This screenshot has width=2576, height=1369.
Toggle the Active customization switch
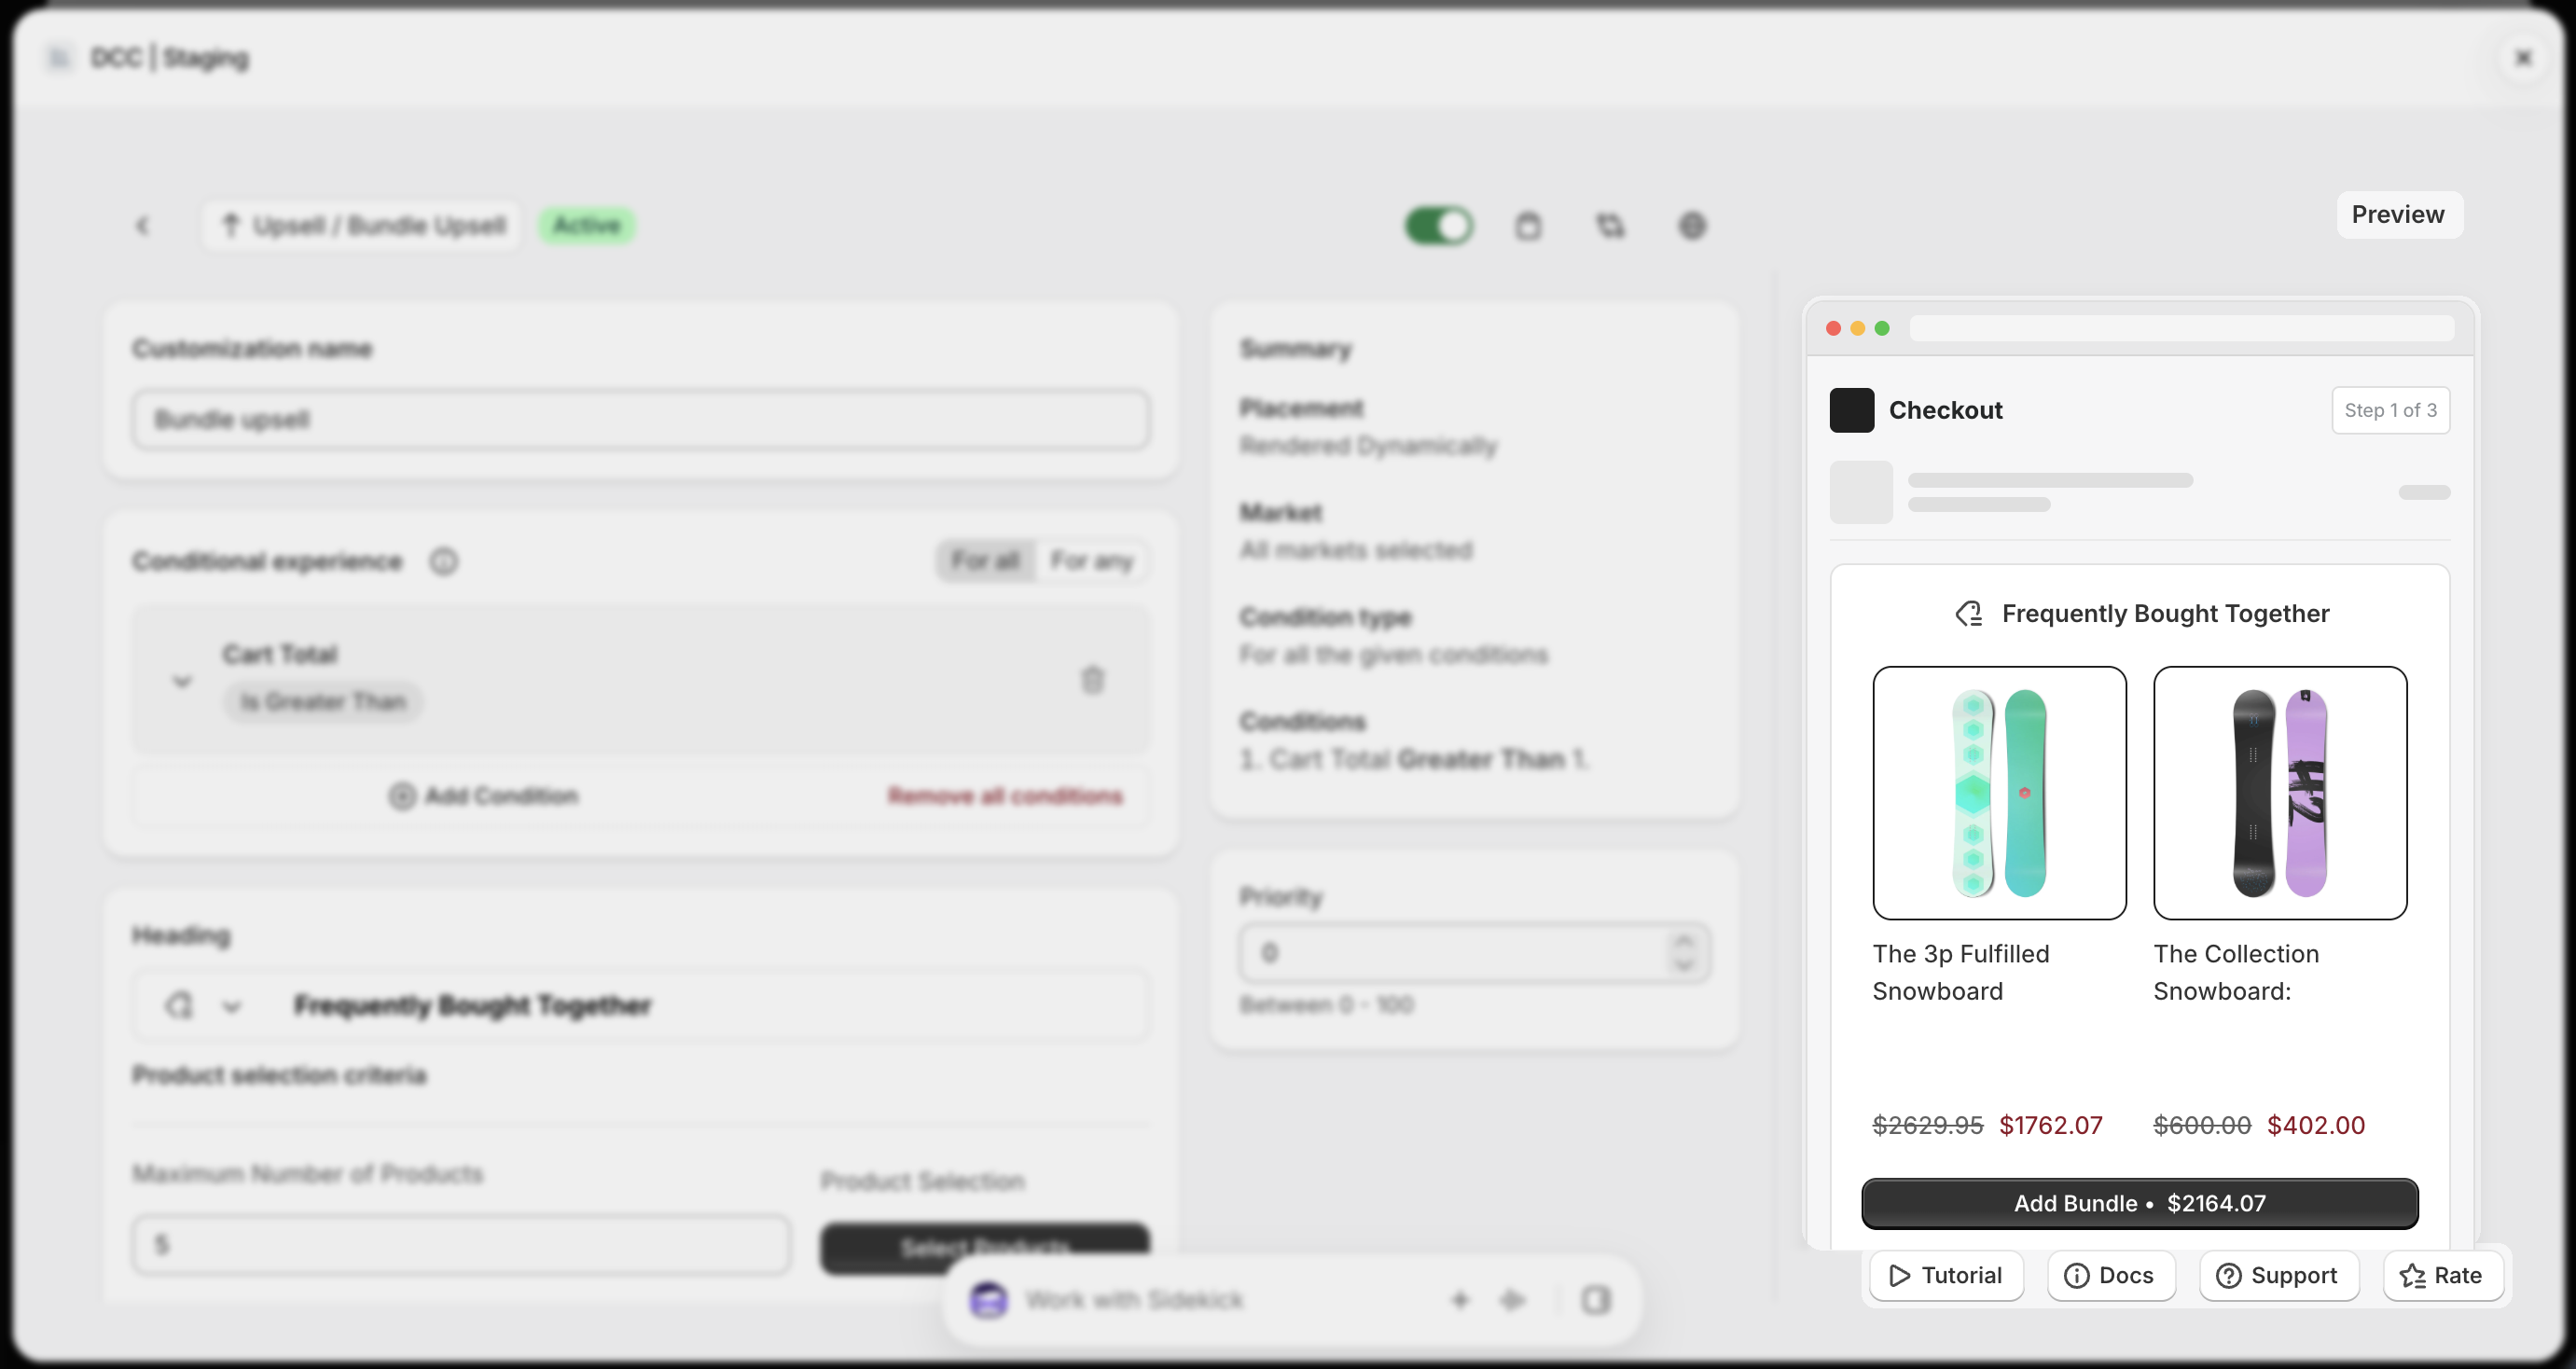pyautogui.click(x=1438, y=226)
